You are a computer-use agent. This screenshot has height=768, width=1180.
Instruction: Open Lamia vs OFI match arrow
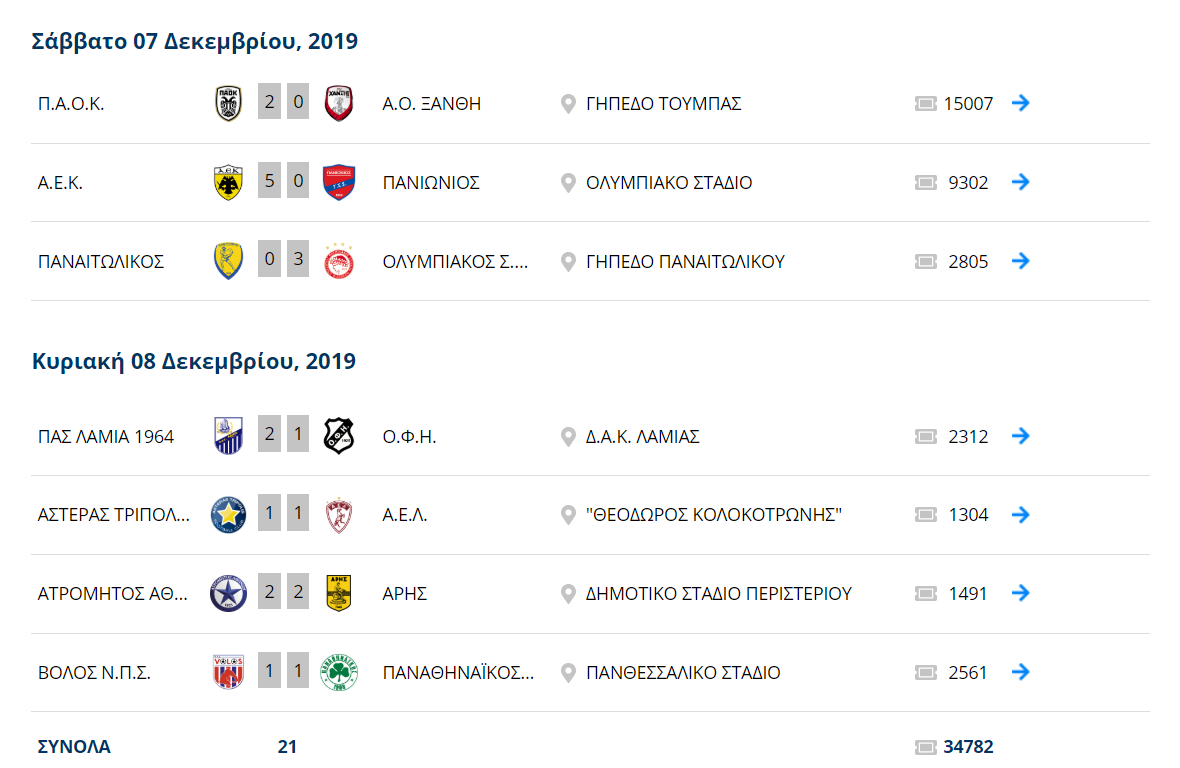(1020, 436)
